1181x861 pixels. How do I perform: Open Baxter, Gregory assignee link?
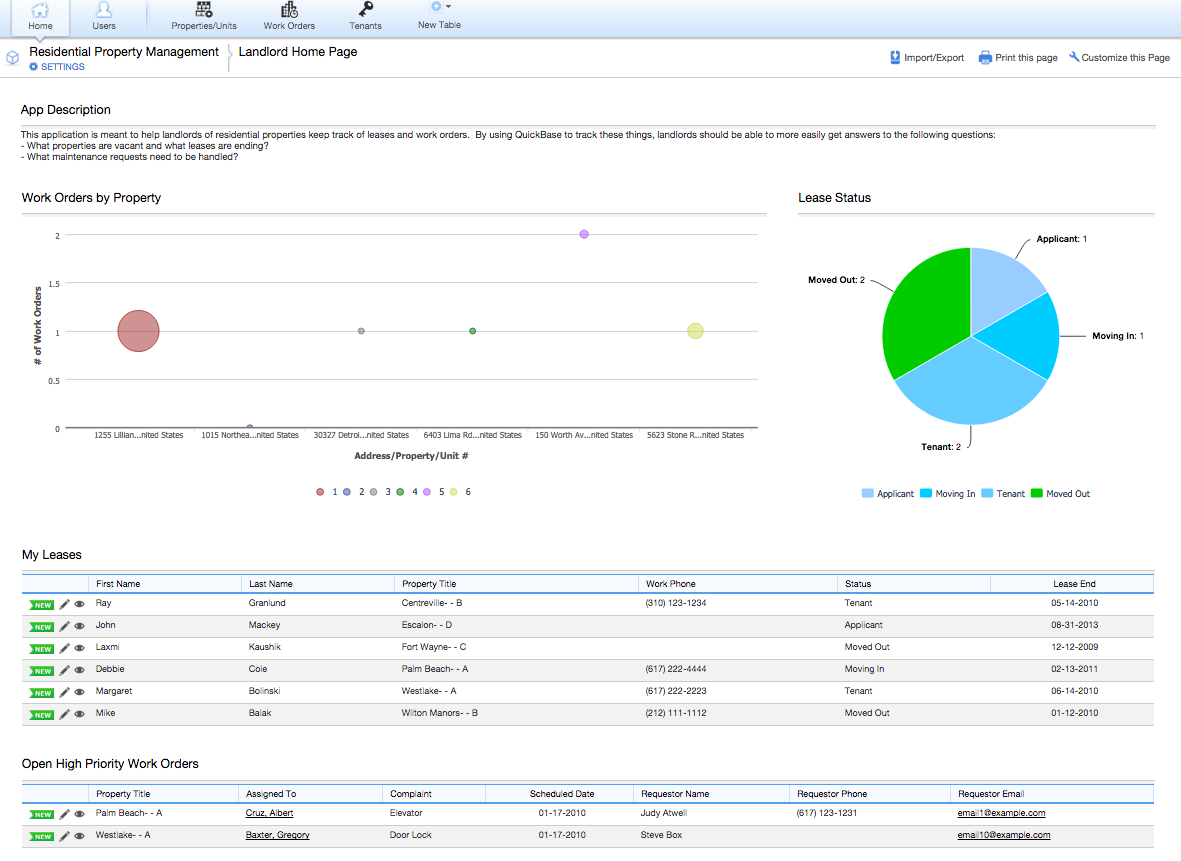pyautogui.click(x=277, y=835)
